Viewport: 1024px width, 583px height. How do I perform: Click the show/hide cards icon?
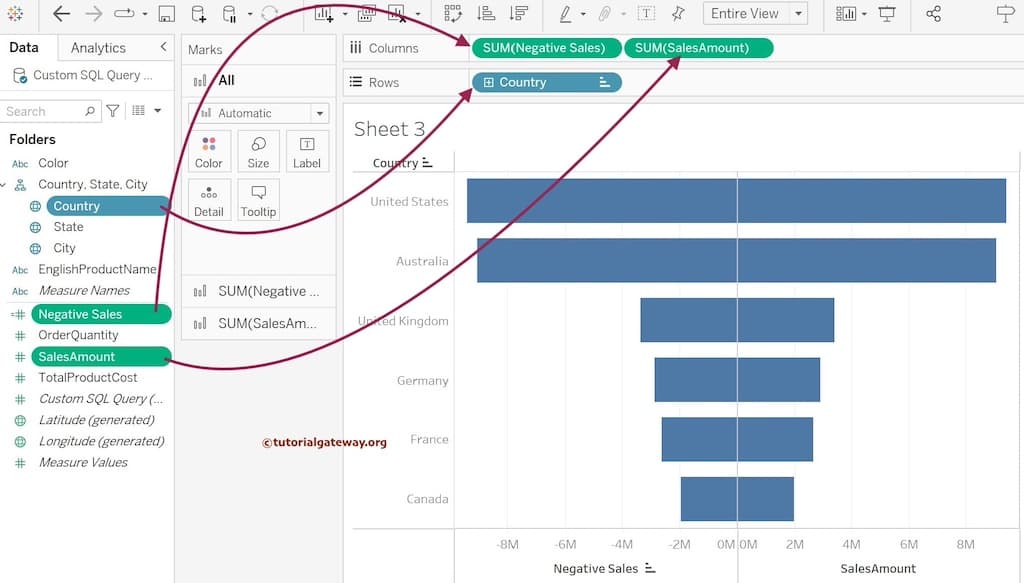(846, 14)
